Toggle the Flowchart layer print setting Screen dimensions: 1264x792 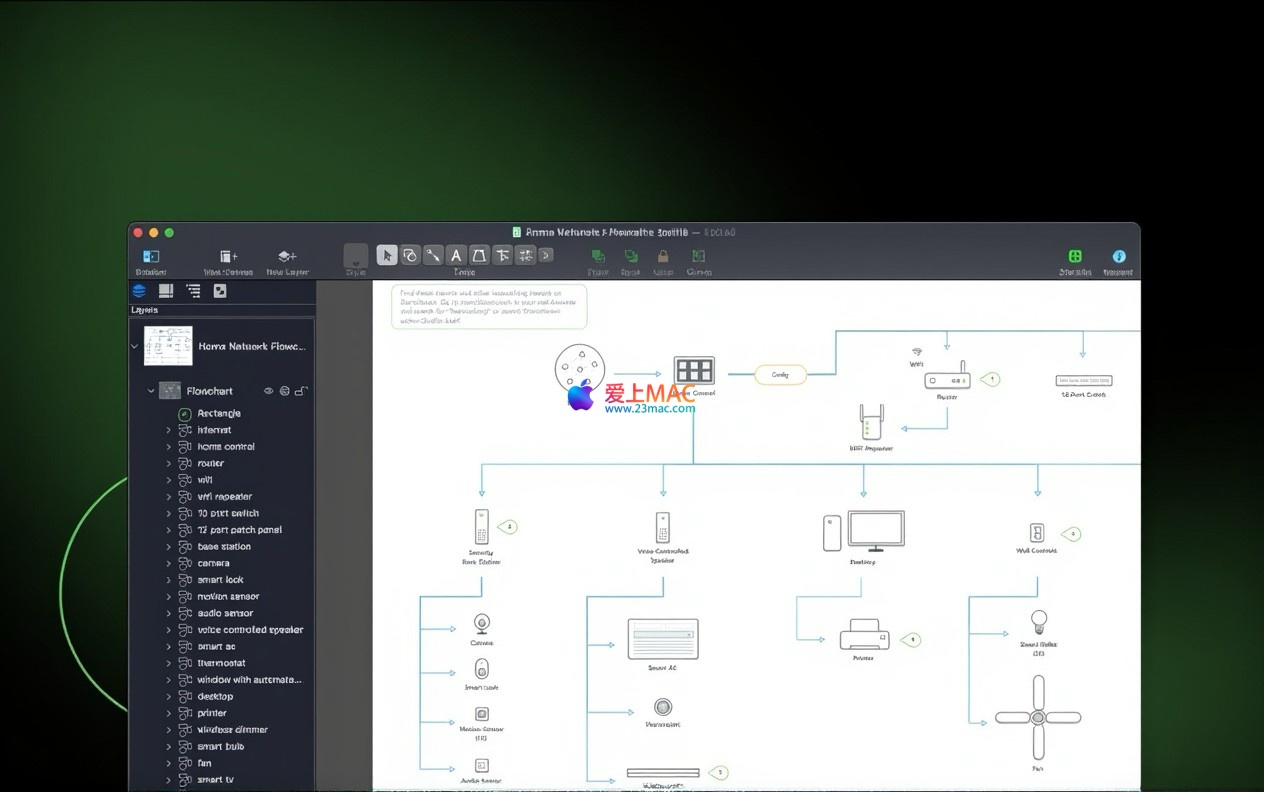[x=285, y=391]
